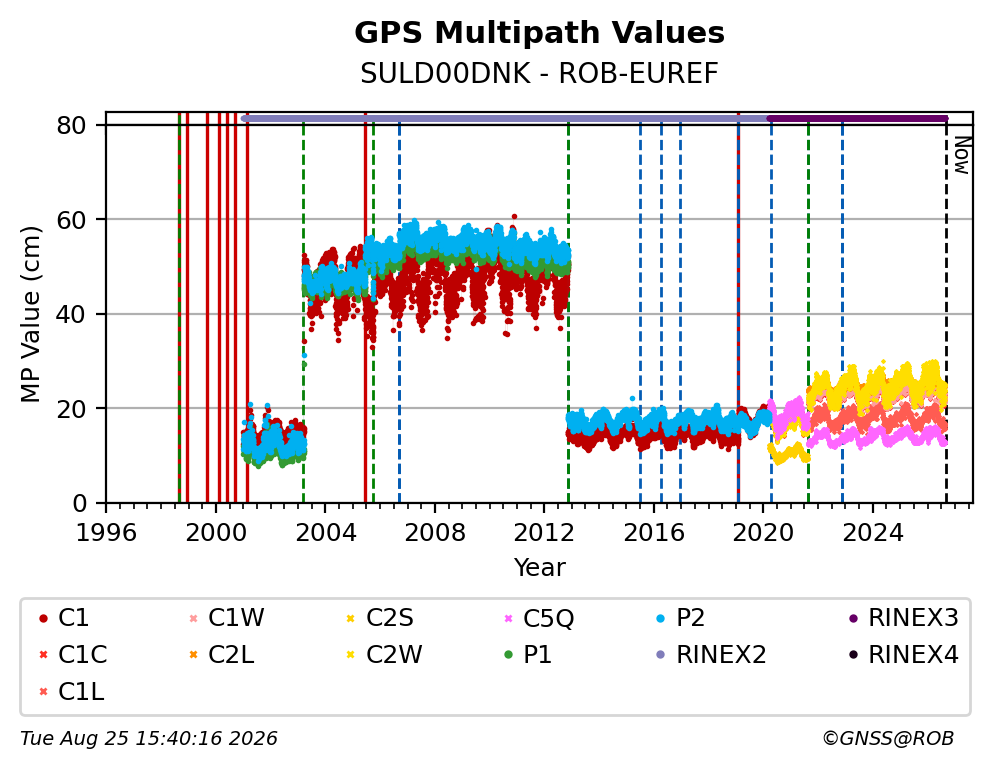992x769 pixels.
Task: Click the C5Q legend marker
Action: pyautogui.click(x=508, y=618)
